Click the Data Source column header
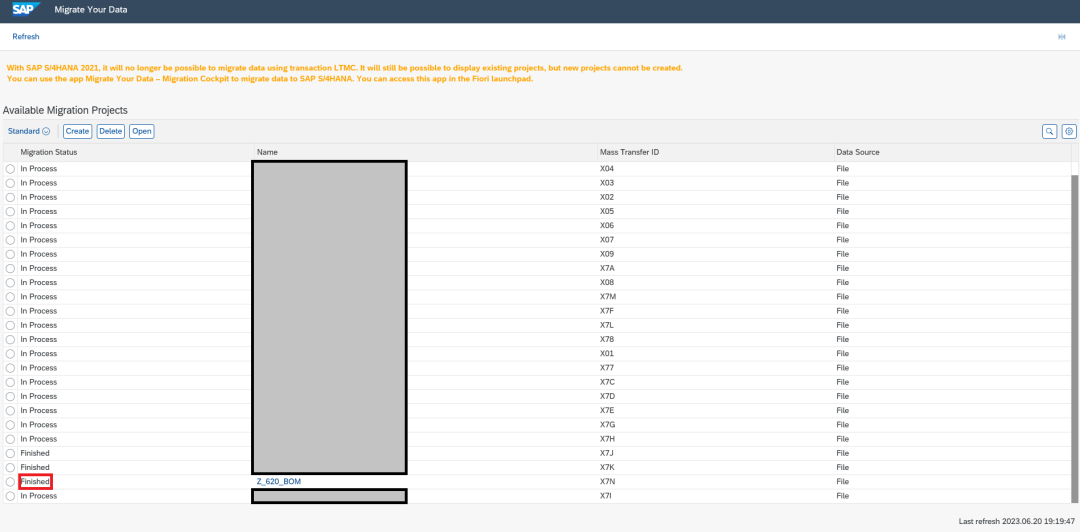 click(x=952, y=152)
